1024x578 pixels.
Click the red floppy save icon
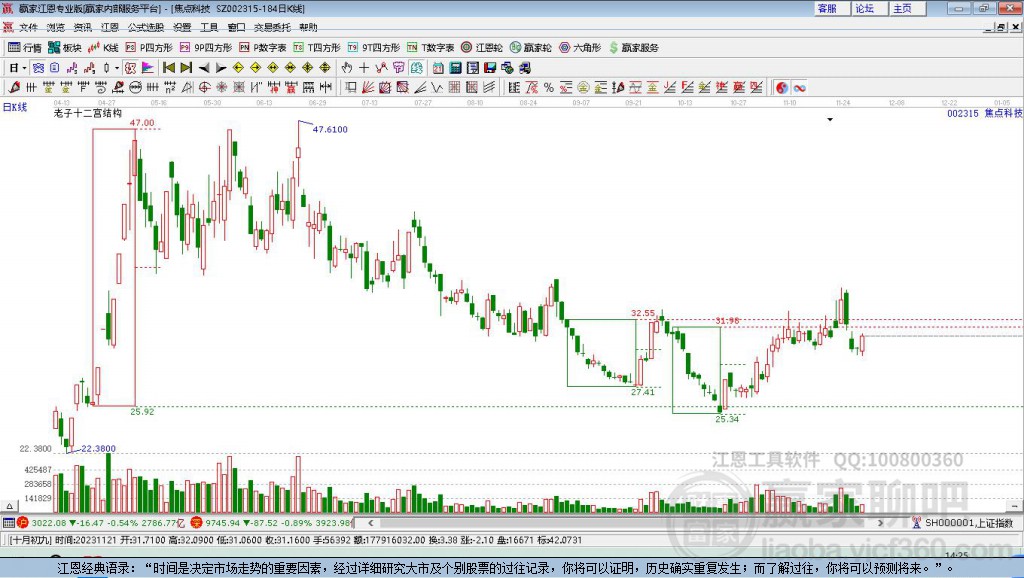pyautogui.click(x=490, y=67)
